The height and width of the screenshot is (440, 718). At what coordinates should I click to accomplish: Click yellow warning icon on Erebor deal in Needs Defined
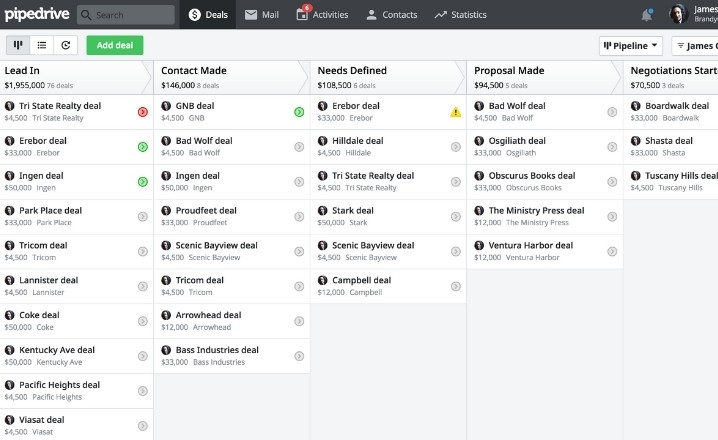tap(456, 112)
